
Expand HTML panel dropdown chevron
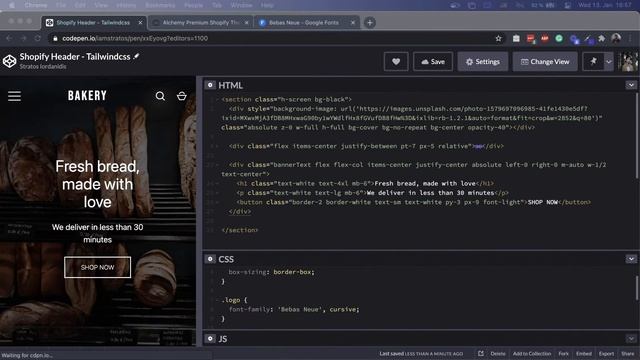[631, 85]
